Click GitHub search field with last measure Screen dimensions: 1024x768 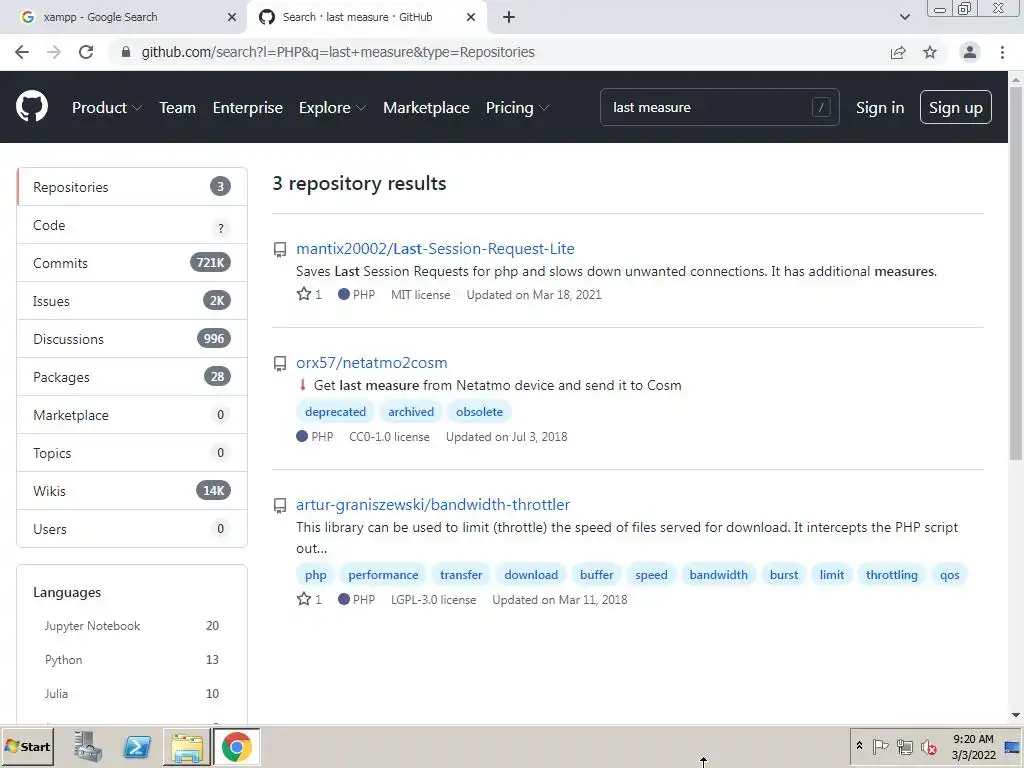coord(719,107)
